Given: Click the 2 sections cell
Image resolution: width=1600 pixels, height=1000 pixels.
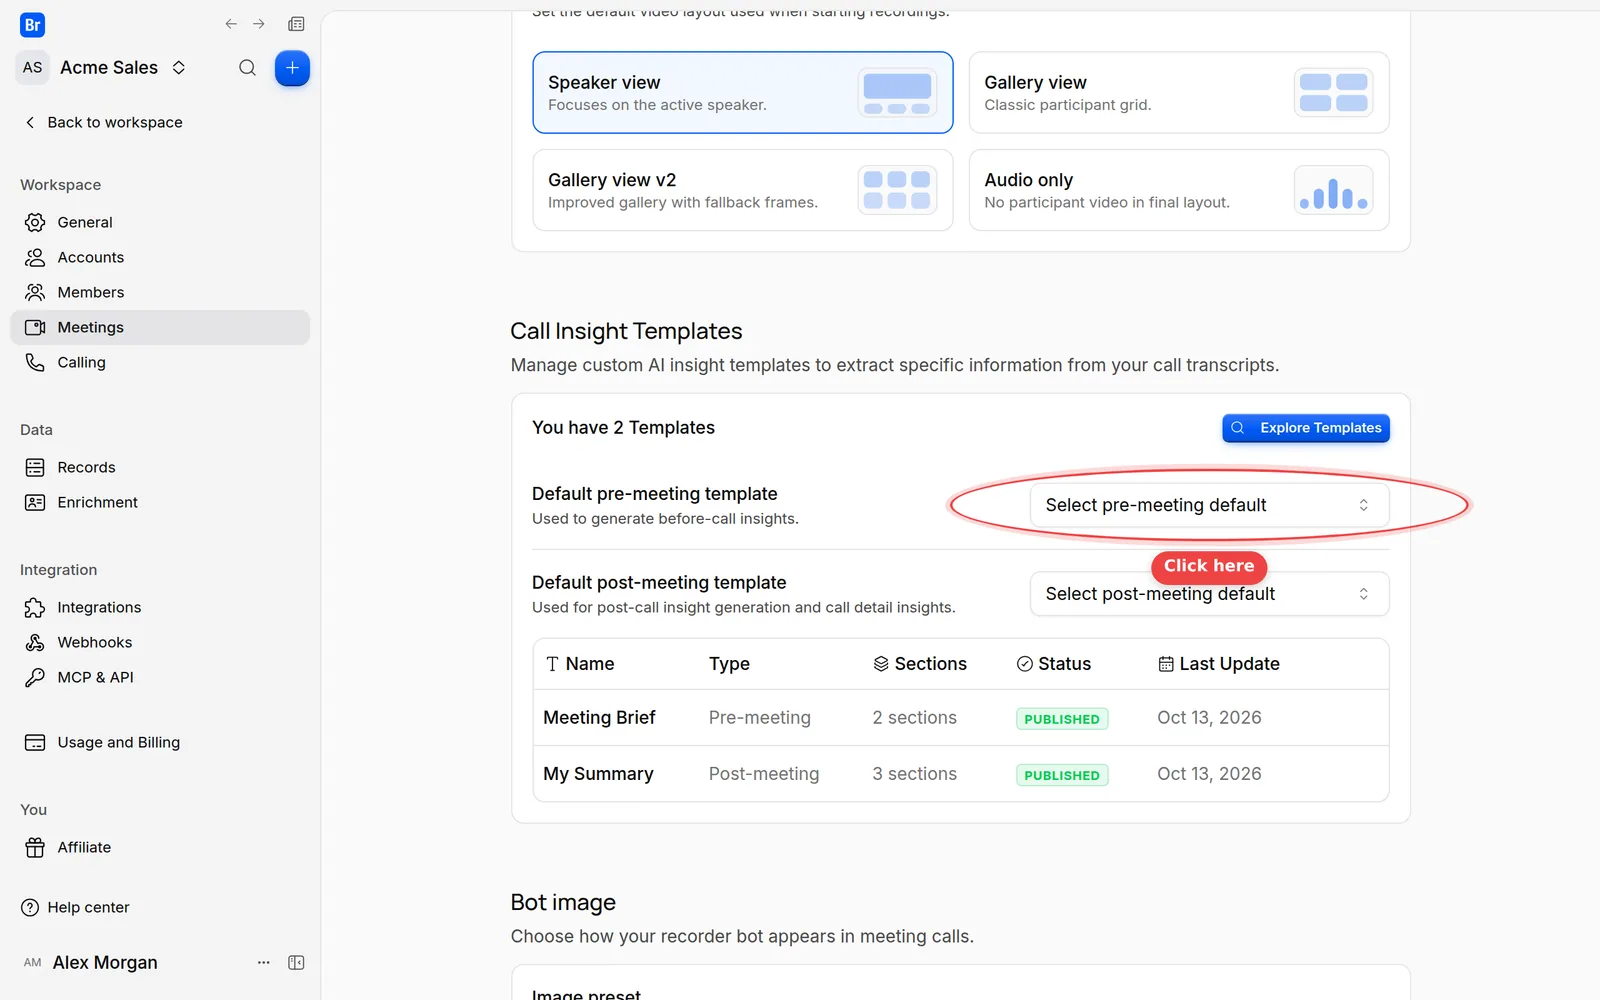Looking at the screenshot, I should tap(915, 718).
